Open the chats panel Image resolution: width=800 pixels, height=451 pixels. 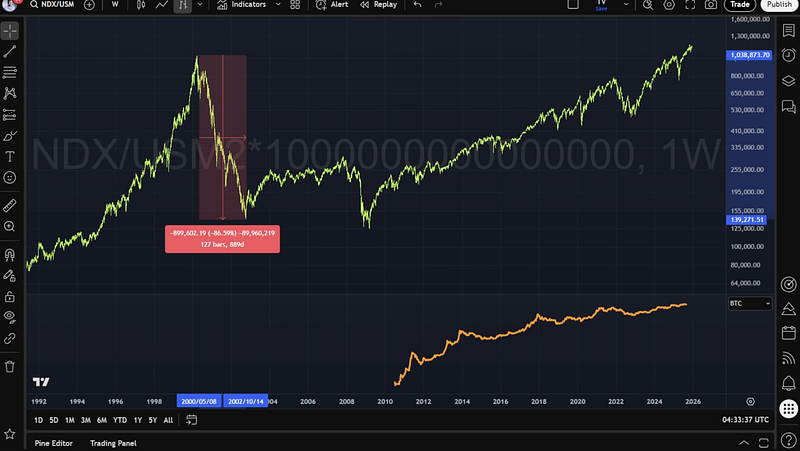[x=788, y=106]
